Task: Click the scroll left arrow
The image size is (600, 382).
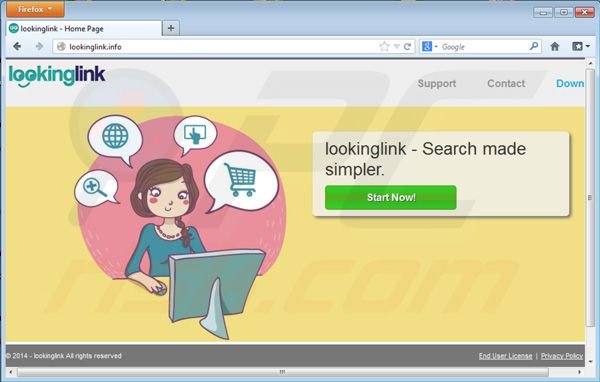Action: 11,372
